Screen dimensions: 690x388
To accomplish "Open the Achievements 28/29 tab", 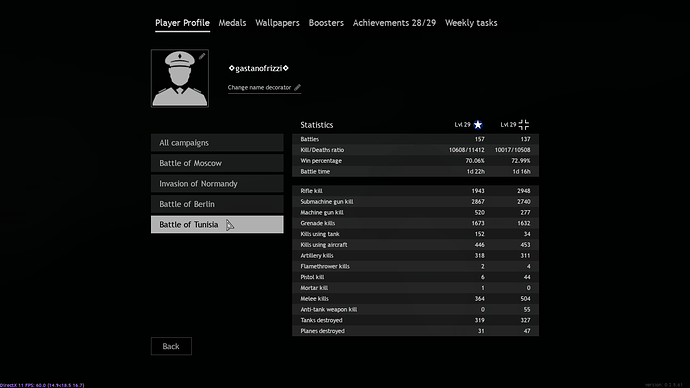I will pos(394,23).
